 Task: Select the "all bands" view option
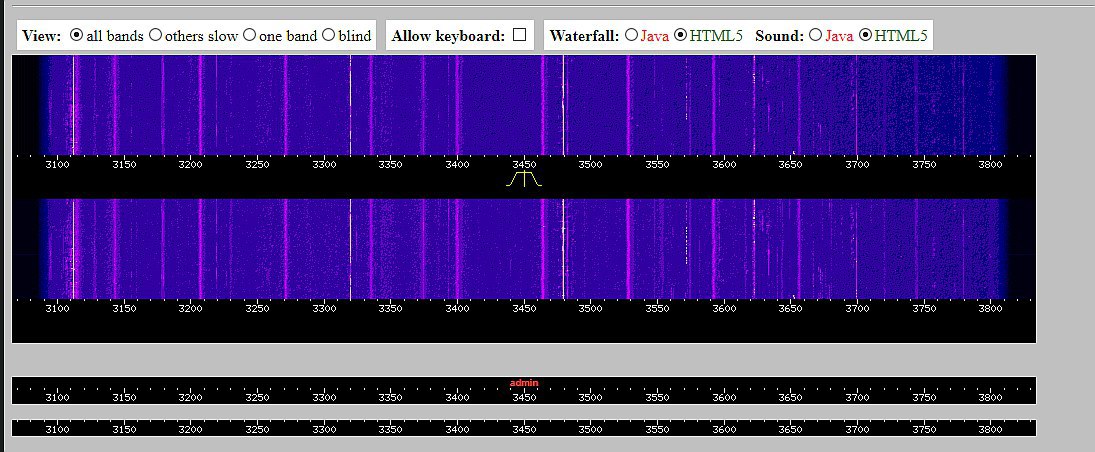78,35
